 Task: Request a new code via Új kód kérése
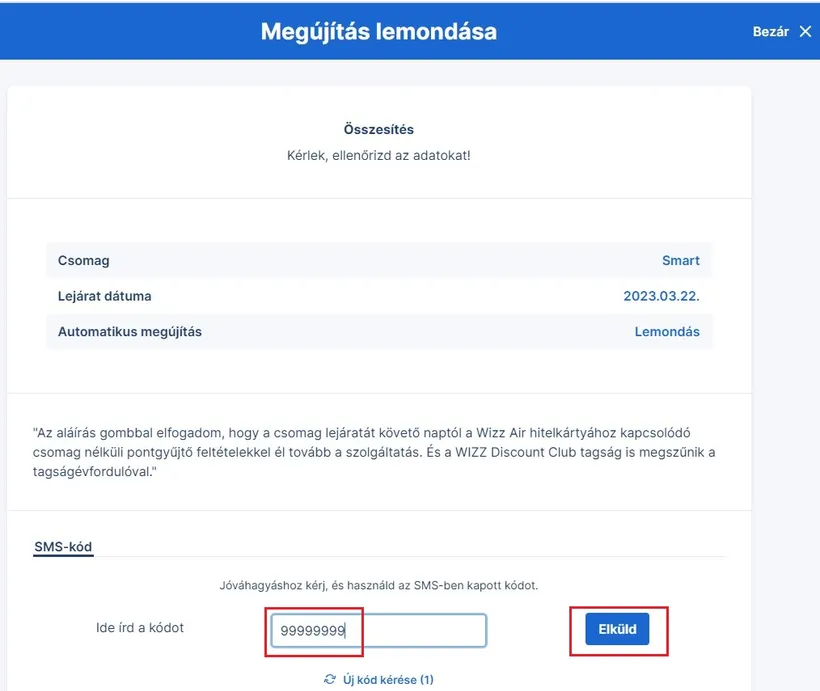(386, 679)
